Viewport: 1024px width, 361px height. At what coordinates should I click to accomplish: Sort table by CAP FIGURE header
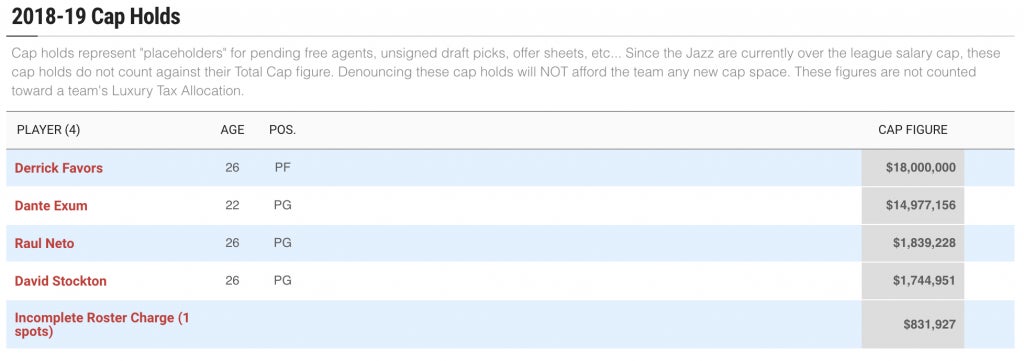pos(913,130)
